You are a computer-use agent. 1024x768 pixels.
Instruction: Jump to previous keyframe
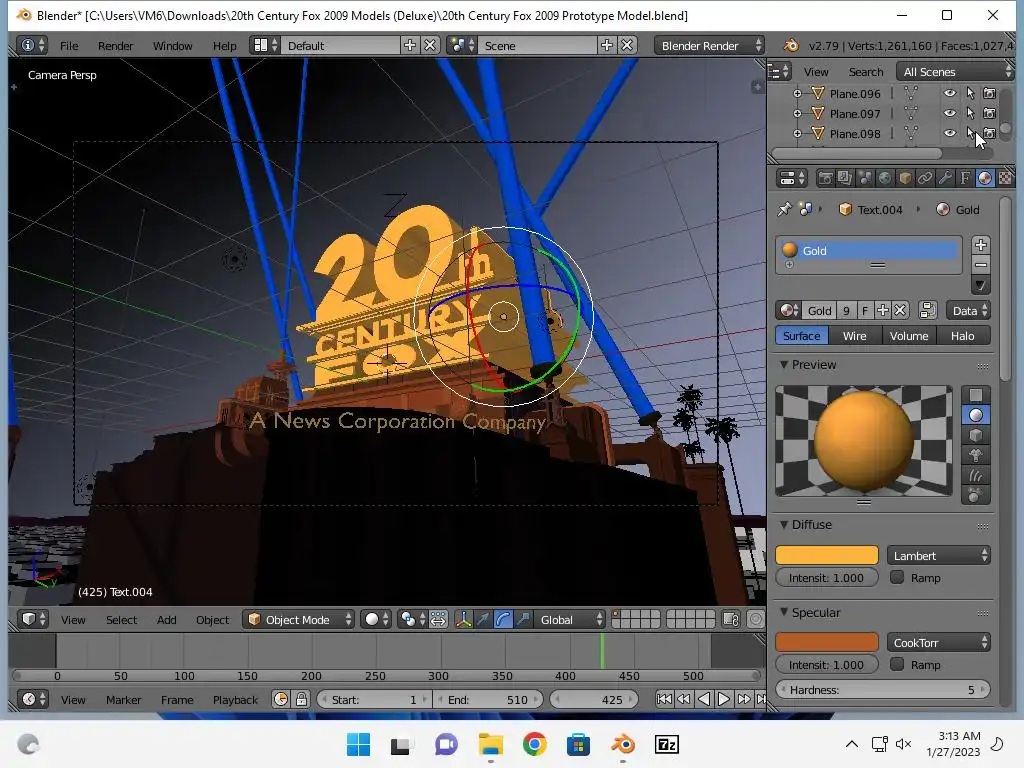pos(684,699)
